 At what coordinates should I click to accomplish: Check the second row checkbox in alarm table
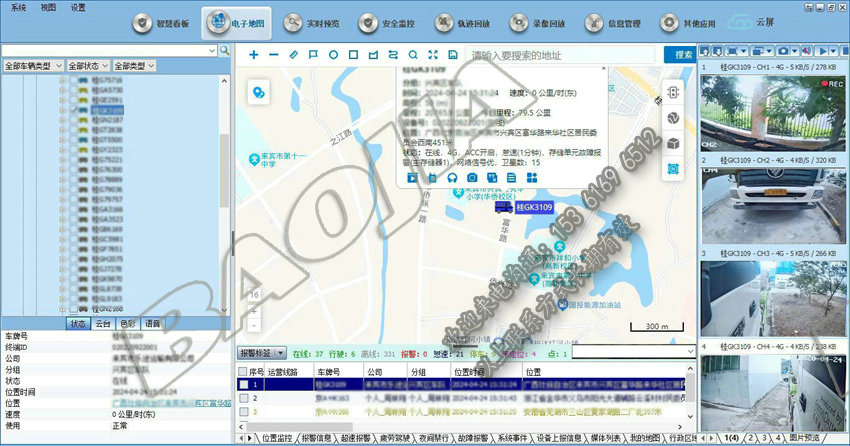(242, 397)
